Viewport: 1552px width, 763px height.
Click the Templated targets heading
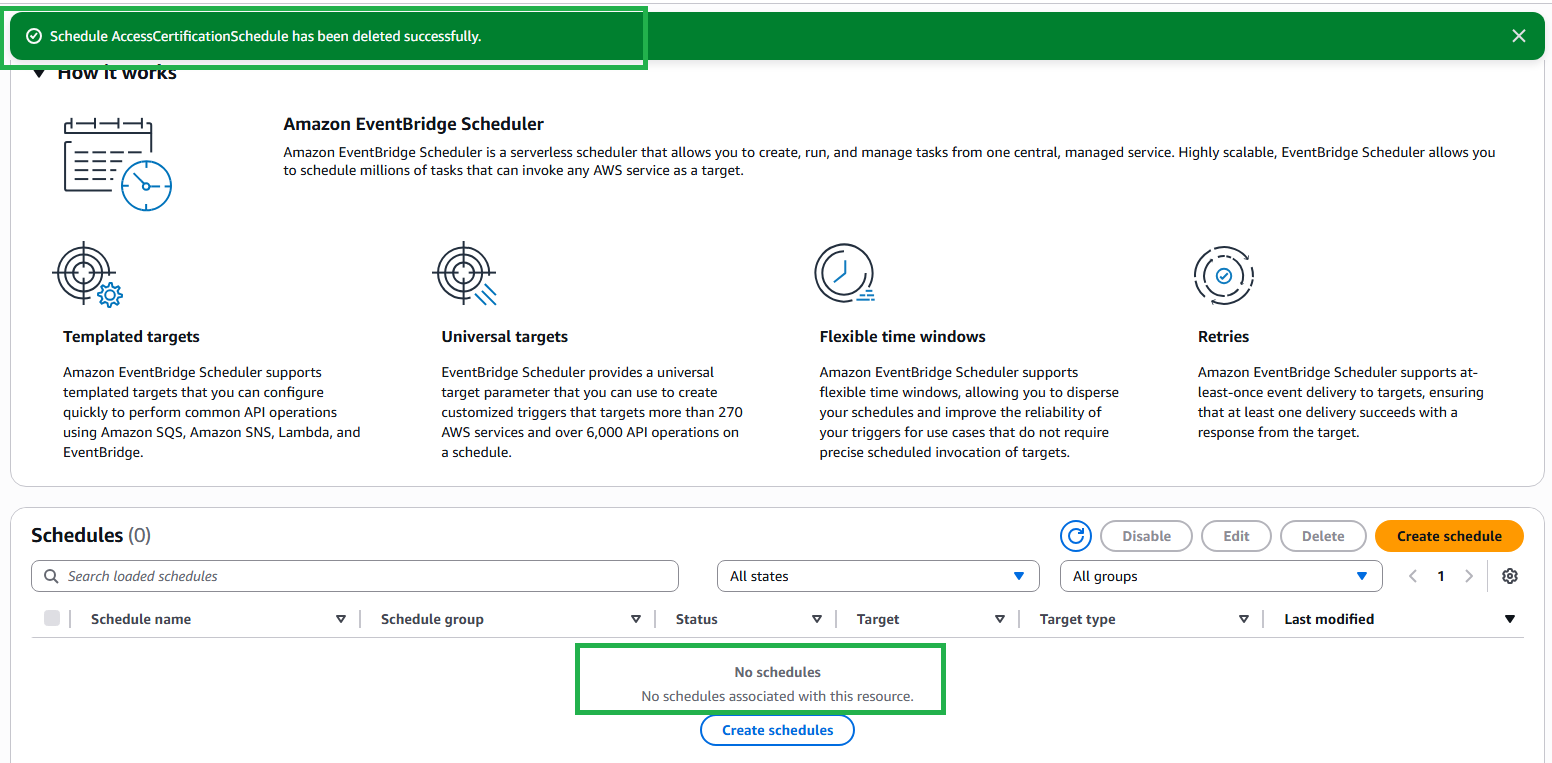(131, 337)
